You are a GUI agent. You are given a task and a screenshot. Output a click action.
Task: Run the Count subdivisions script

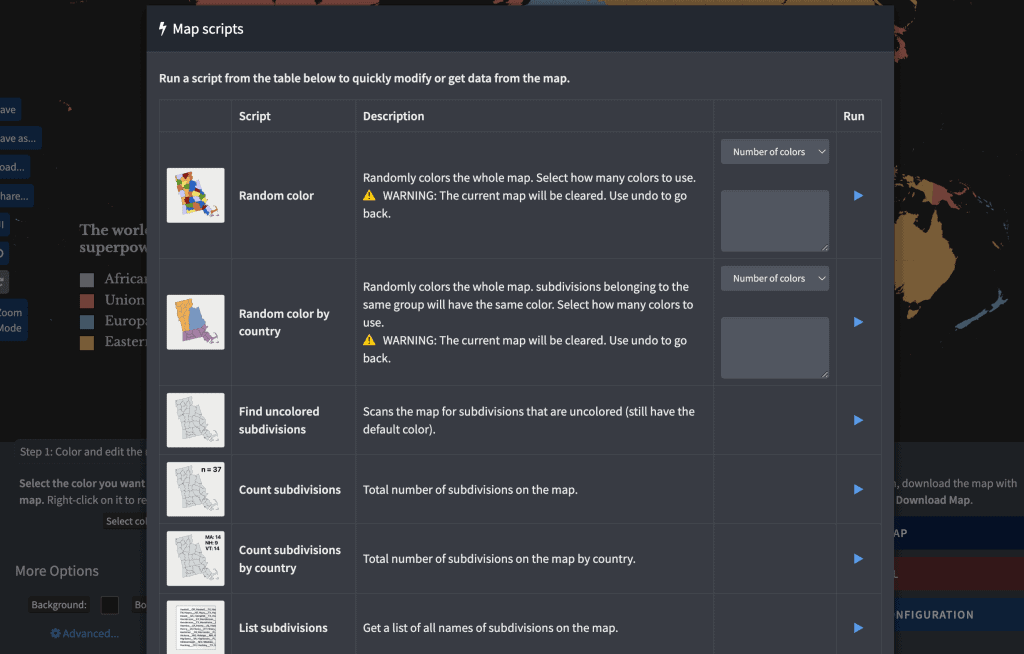pyautogui.click(x=858, y=489)
